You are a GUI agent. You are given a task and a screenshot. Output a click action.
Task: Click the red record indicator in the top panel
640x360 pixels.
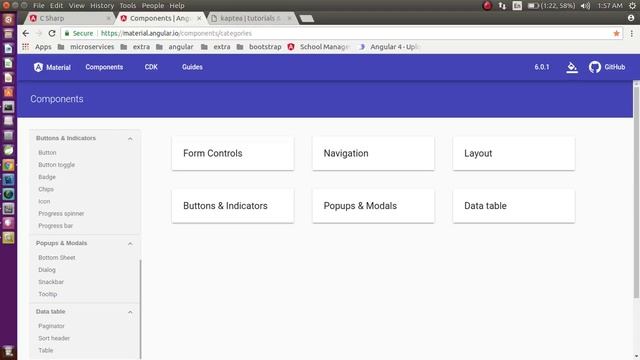pos(487,6)
